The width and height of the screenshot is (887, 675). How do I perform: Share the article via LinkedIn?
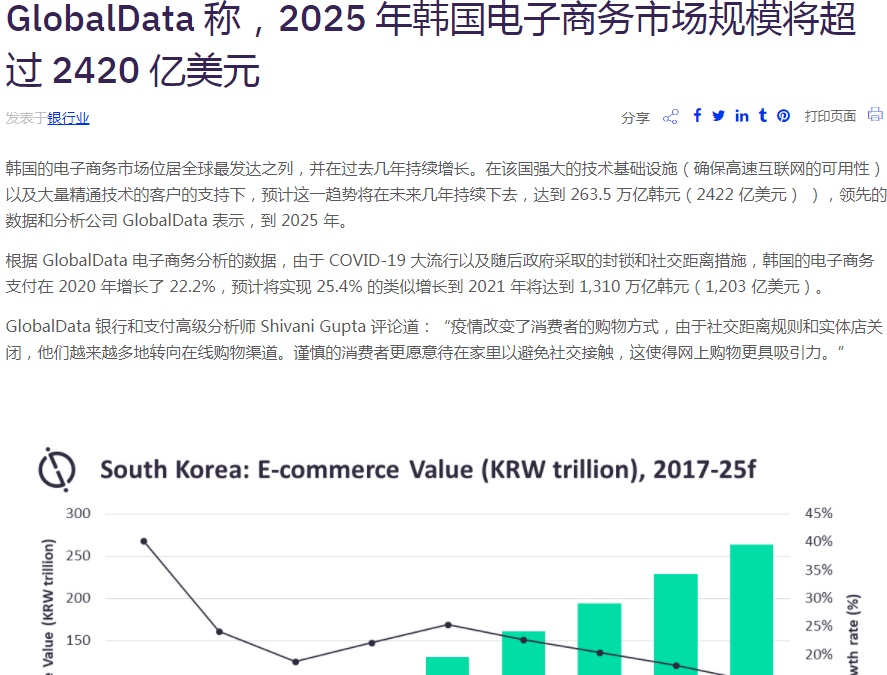(741, 116)
